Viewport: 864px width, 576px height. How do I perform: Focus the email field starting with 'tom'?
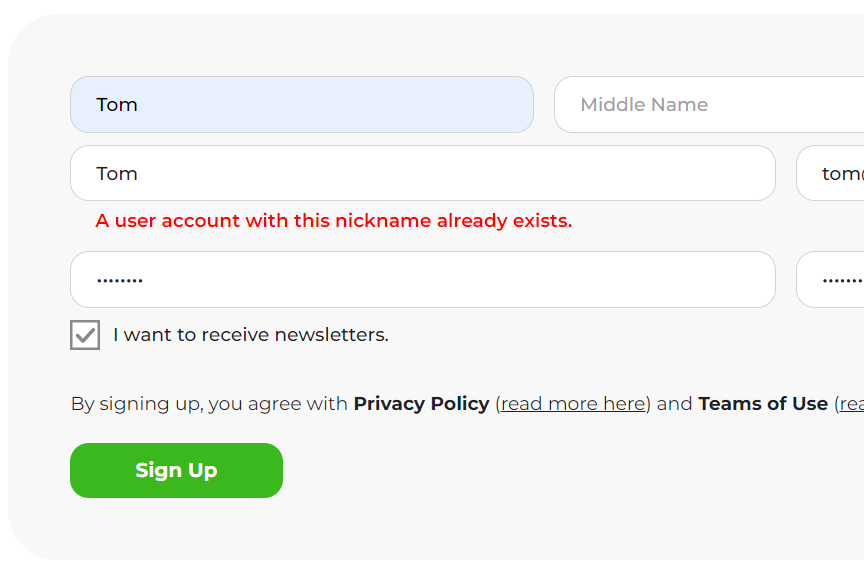830,173
